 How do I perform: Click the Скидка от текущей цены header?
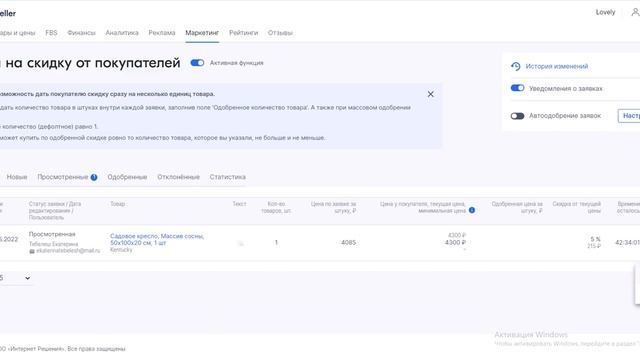pyautogui.click(x=577, y=207)
